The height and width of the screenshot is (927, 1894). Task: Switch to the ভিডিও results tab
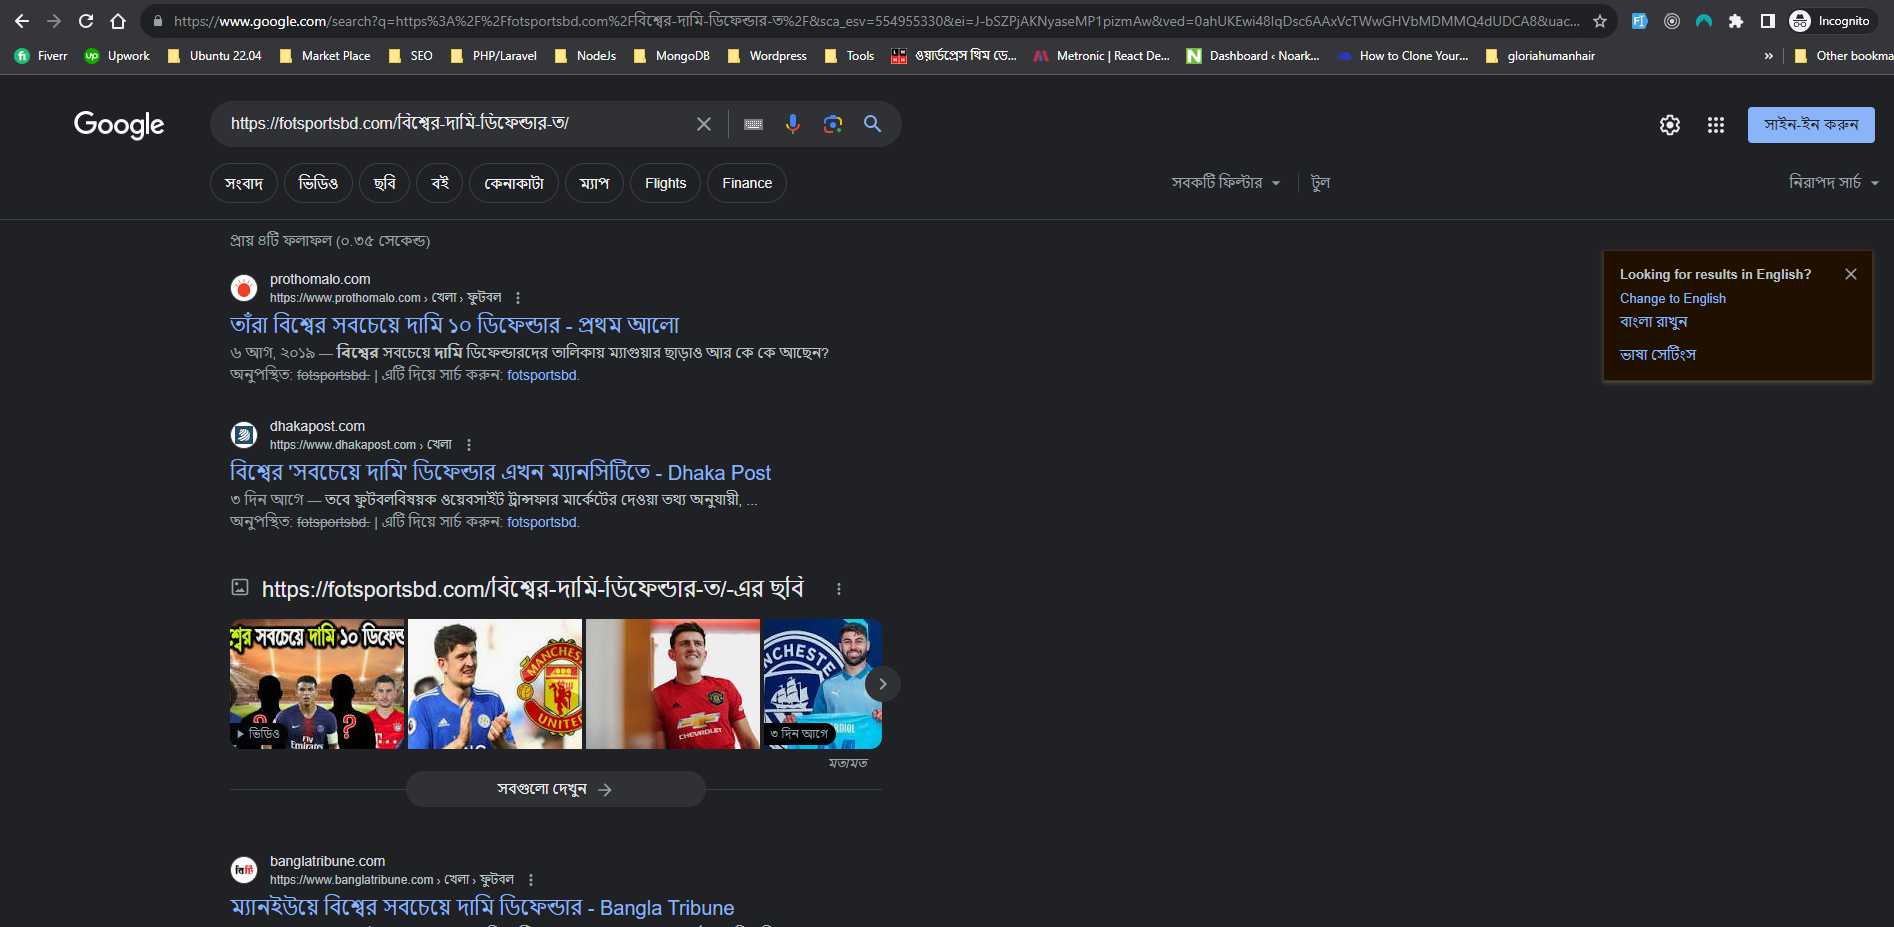click(318, 183)
